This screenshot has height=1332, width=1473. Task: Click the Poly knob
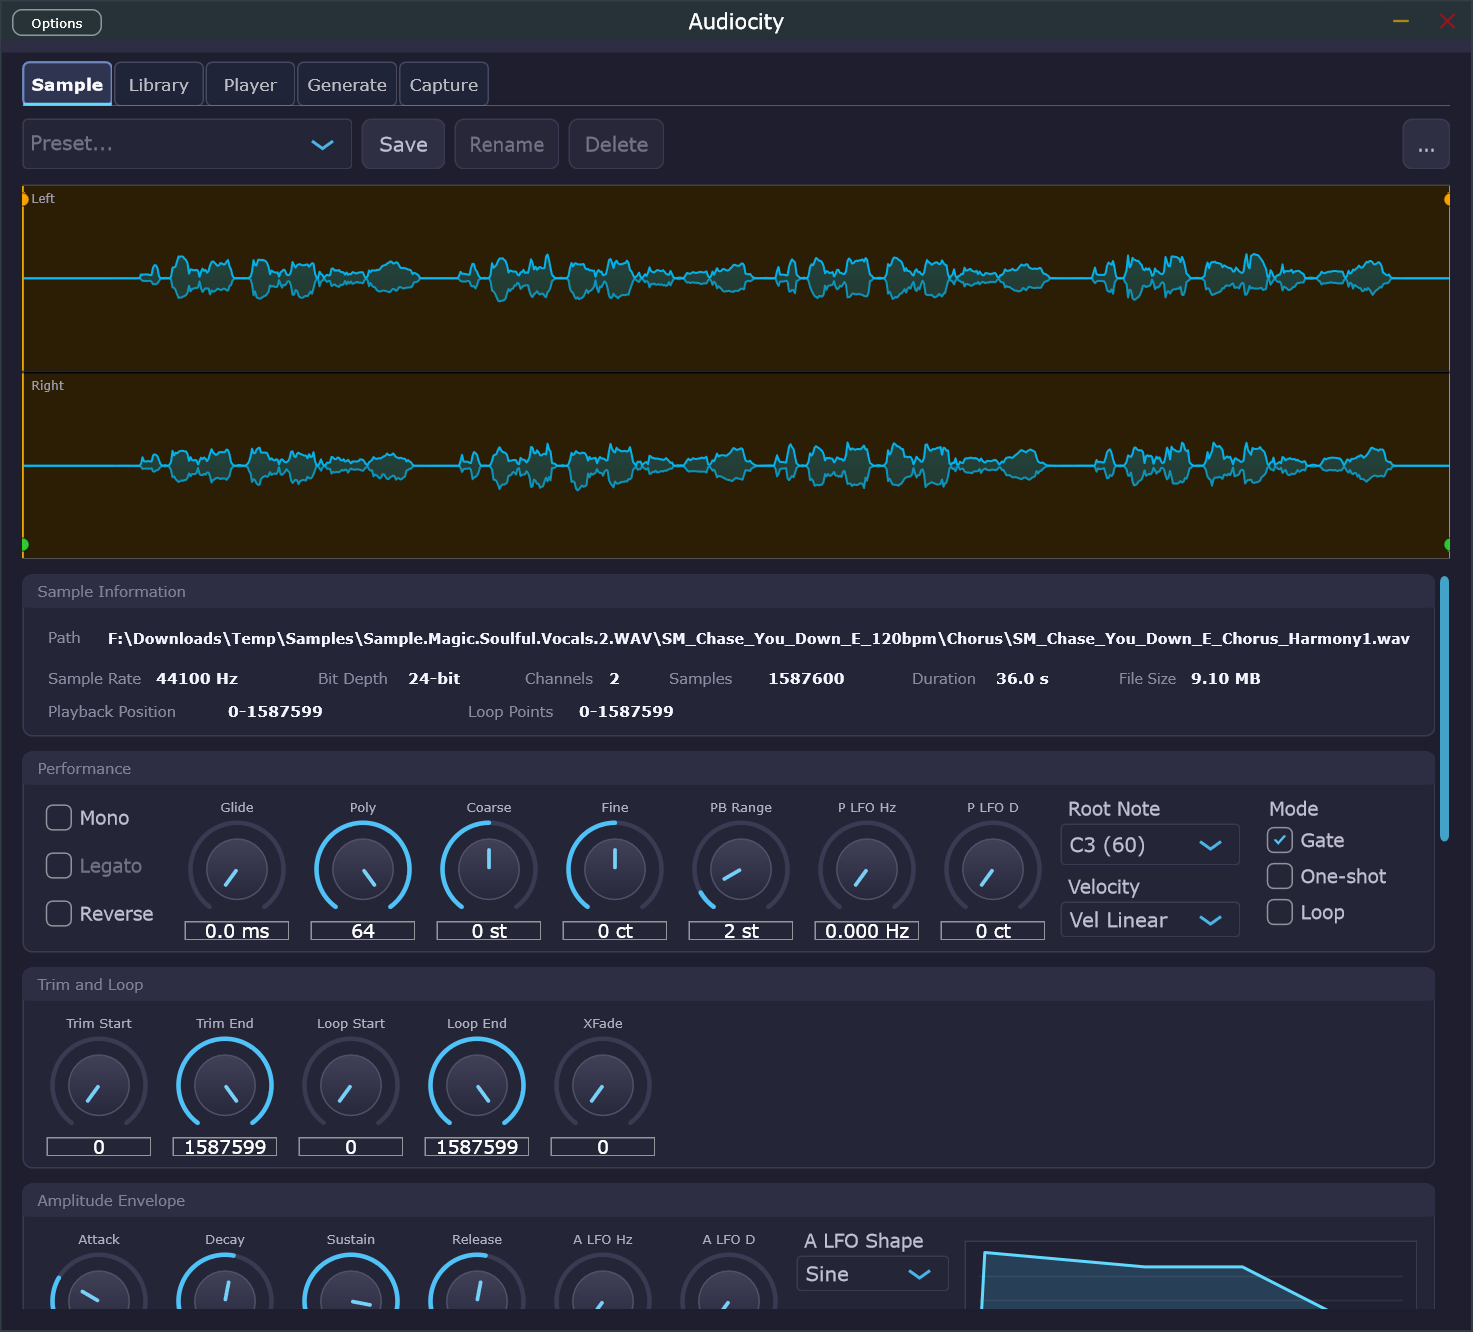coord(363,869)
